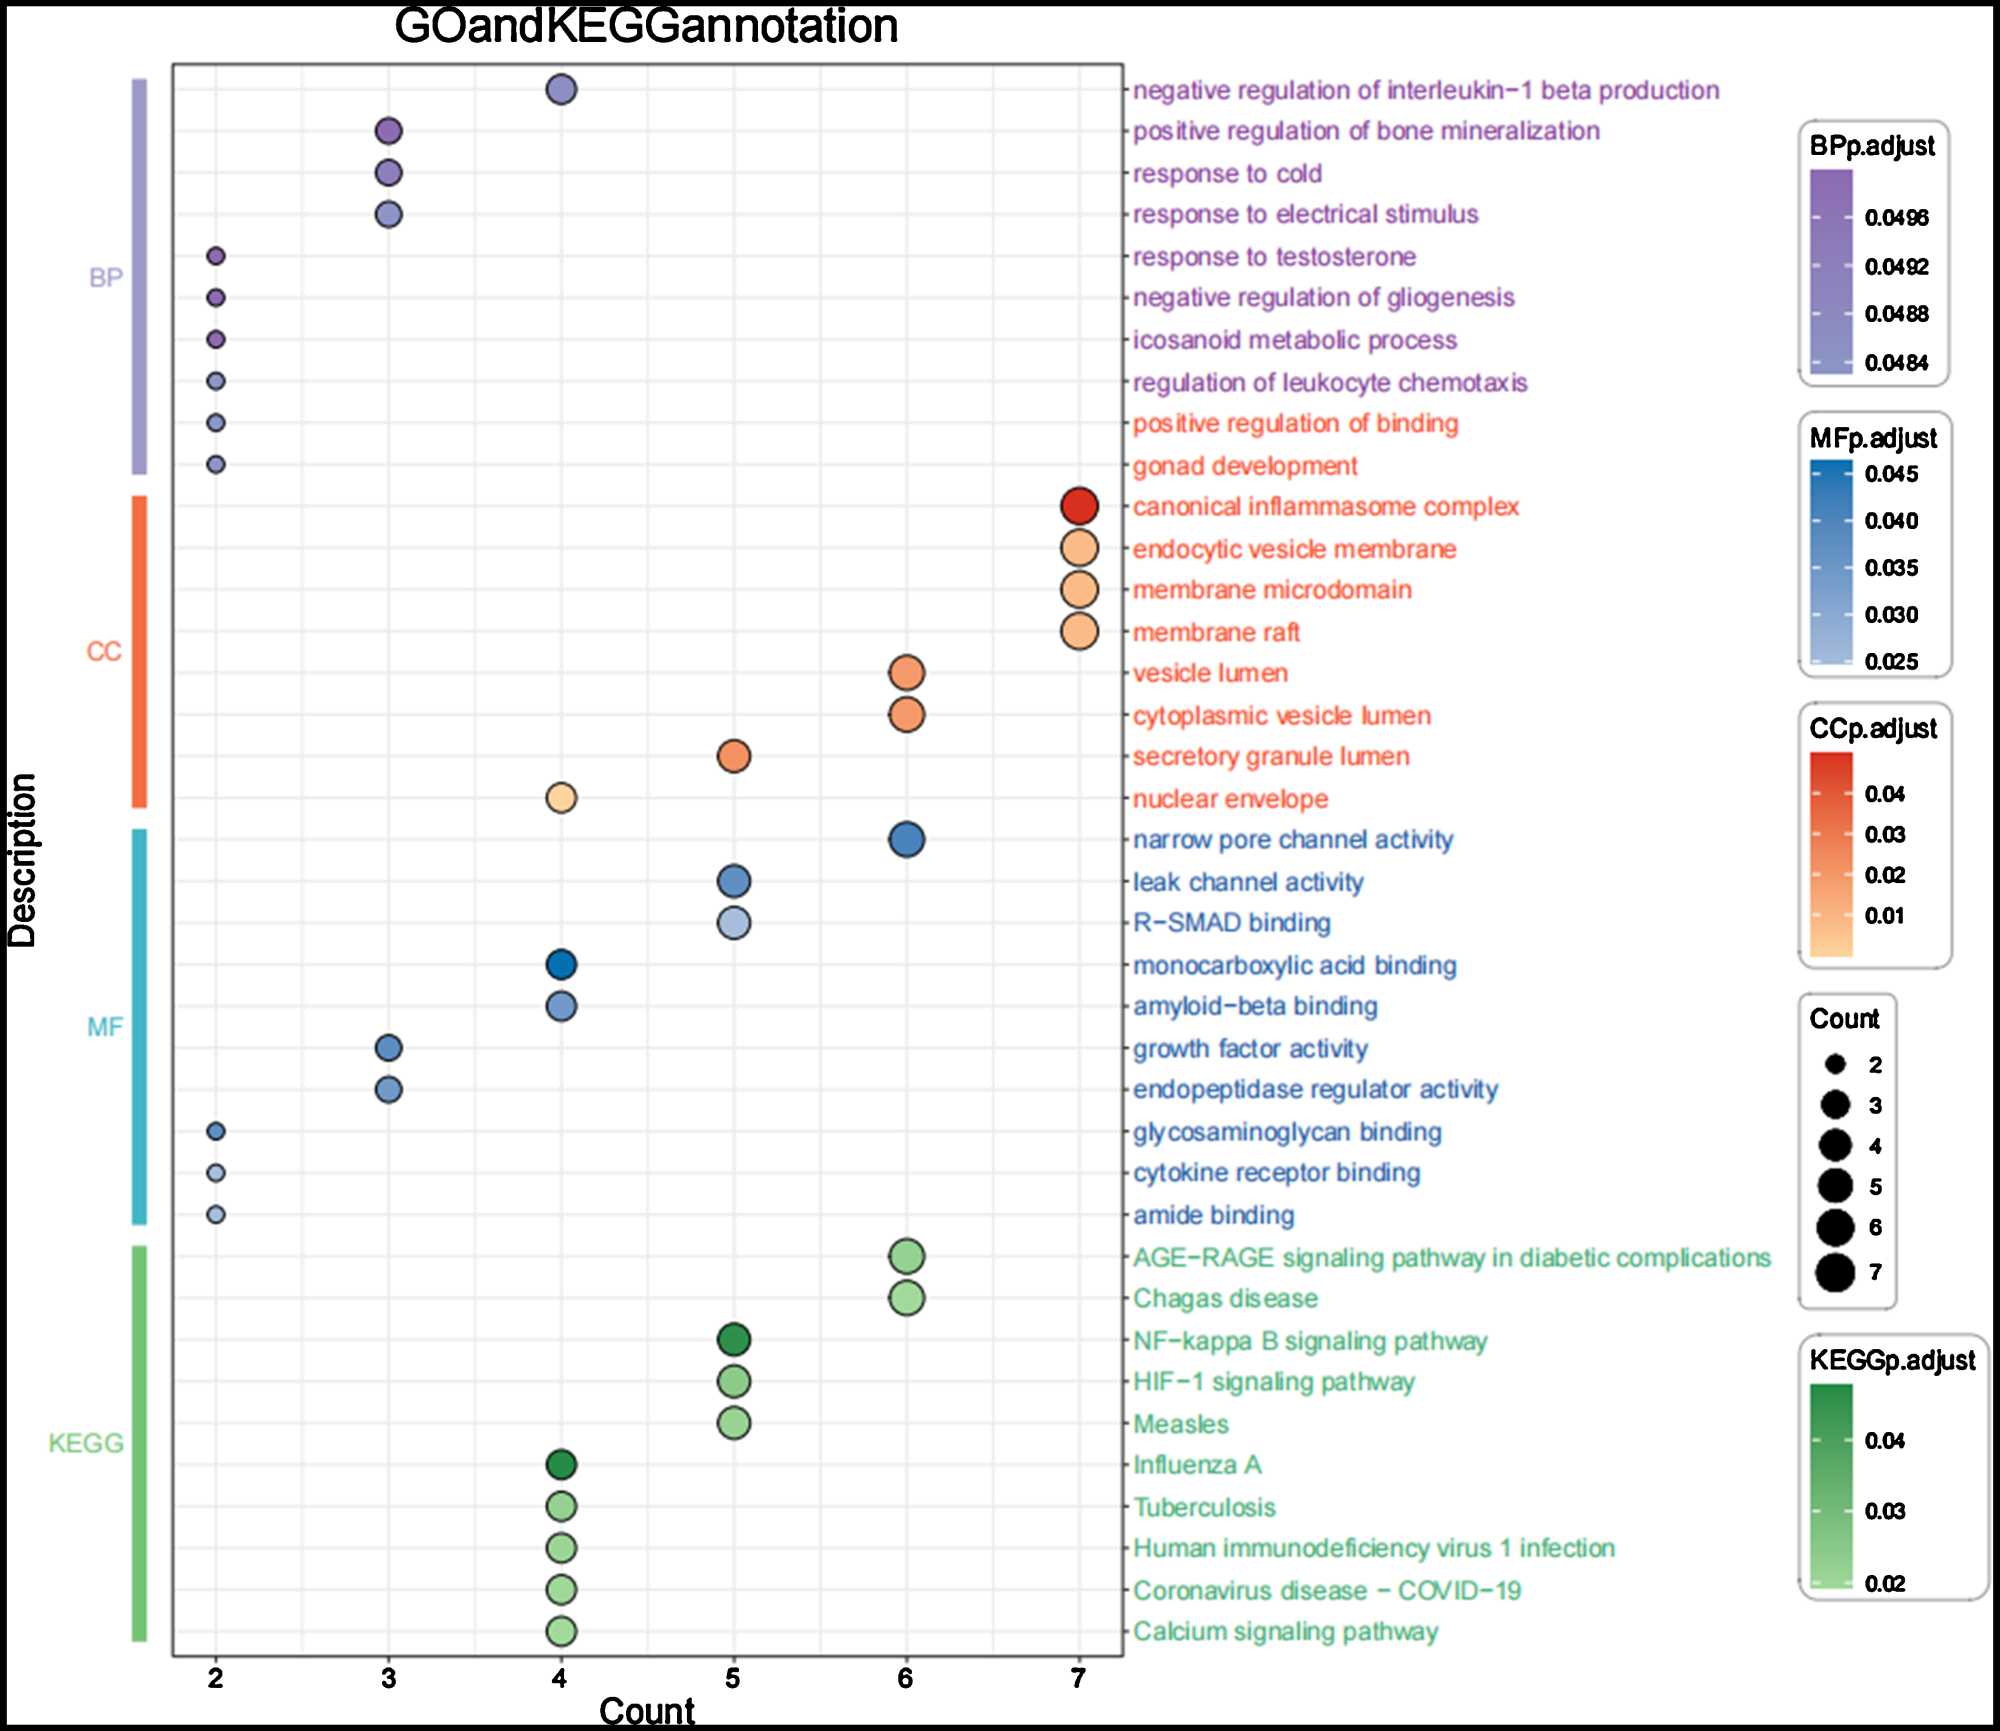Screen dimensions: 2000x1731
Task: Click the nuclear envelope data point
Action: pos(561,798)
